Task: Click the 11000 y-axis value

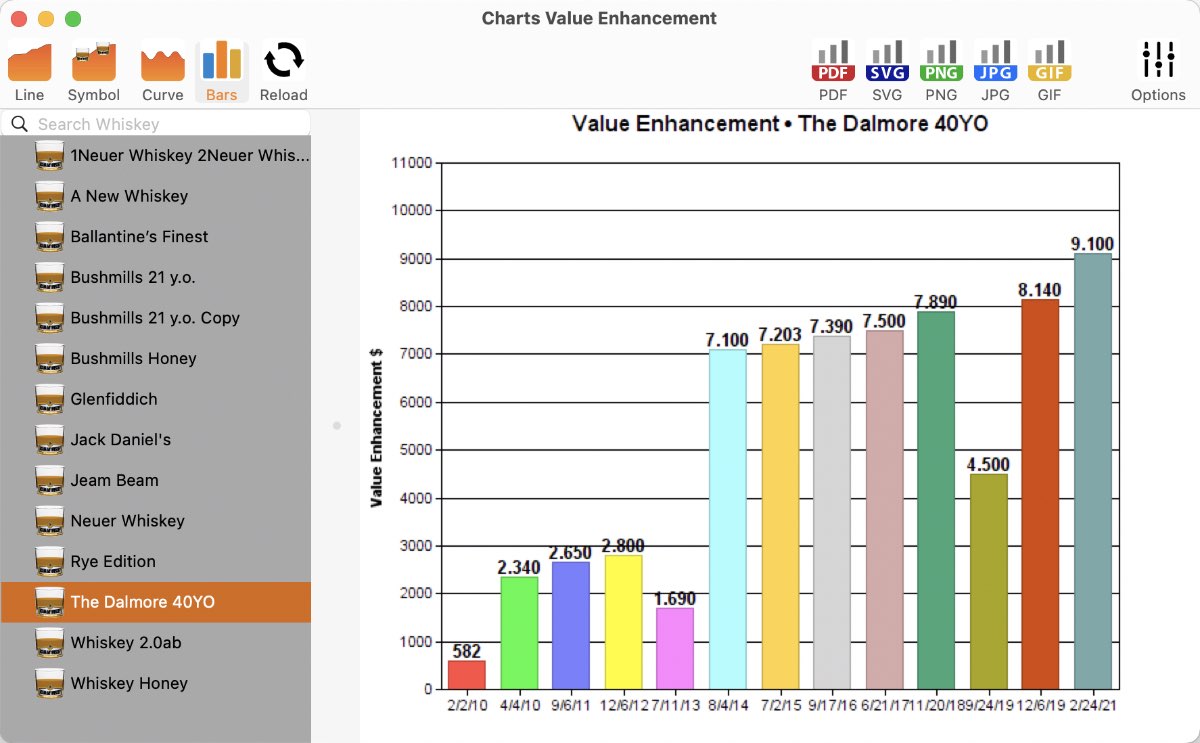Action: (x=413, y=163)
